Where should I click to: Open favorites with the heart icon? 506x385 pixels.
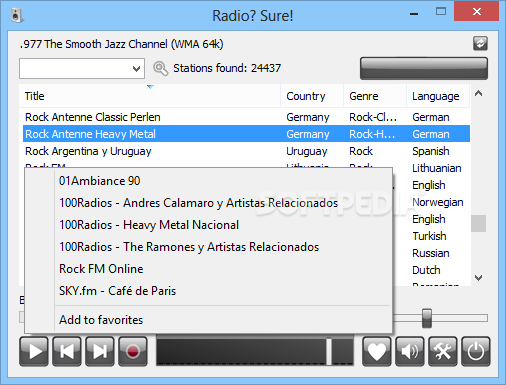point(377,351)
